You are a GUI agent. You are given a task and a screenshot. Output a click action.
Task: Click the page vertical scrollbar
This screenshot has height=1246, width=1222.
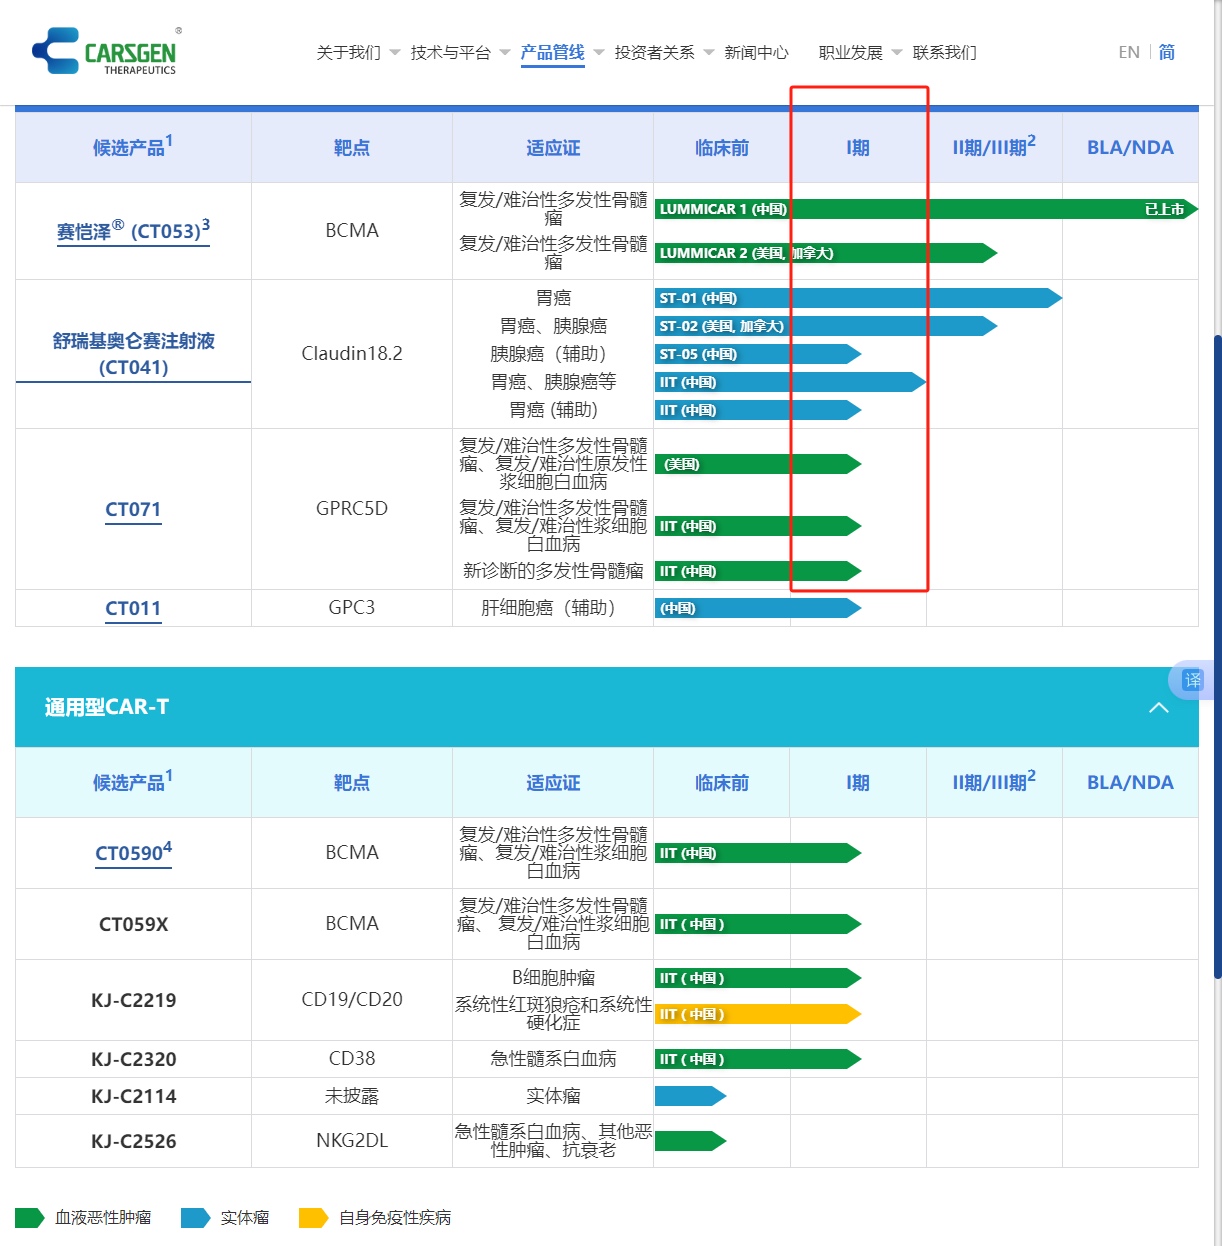1217,655
